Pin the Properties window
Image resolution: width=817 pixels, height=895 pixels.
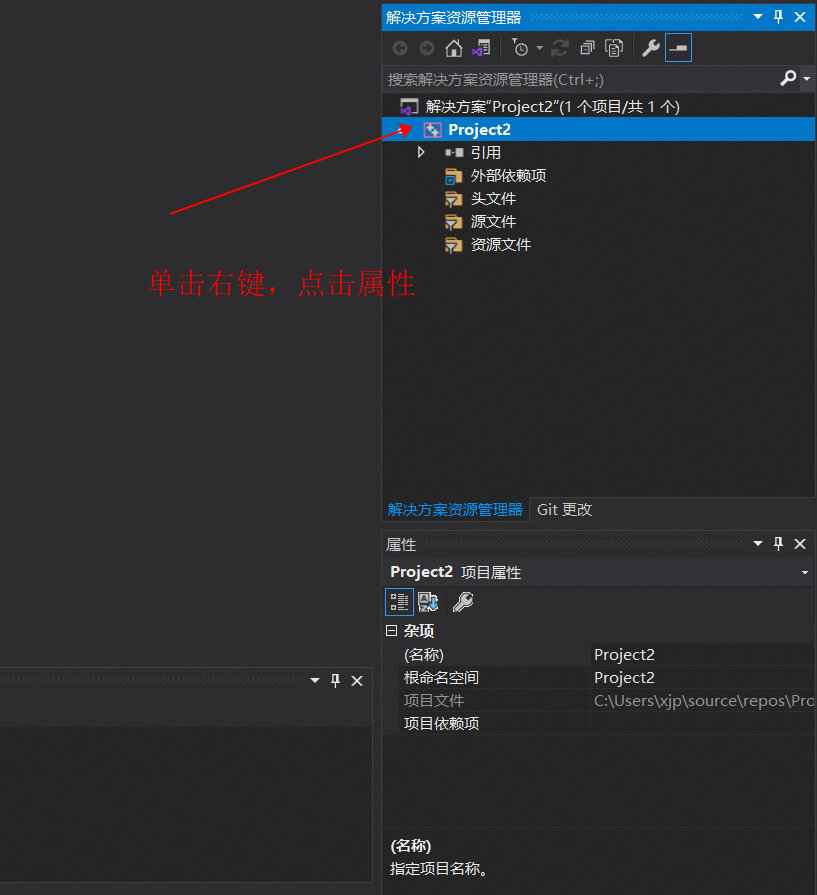778,544
